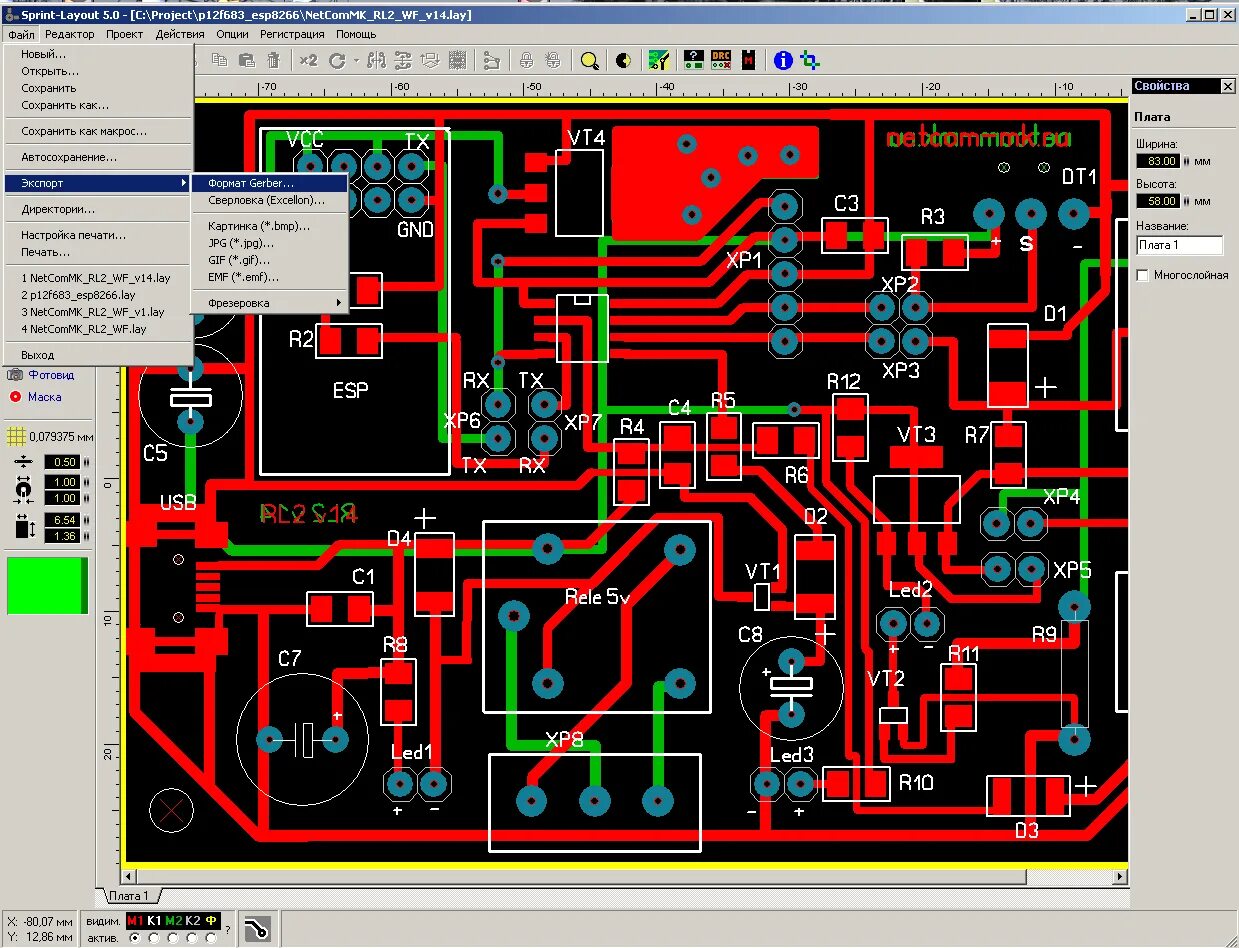This screenshot has height=948, width=1239.
Task: Click the Paste toolbar icon
Action: click(247, 60)
